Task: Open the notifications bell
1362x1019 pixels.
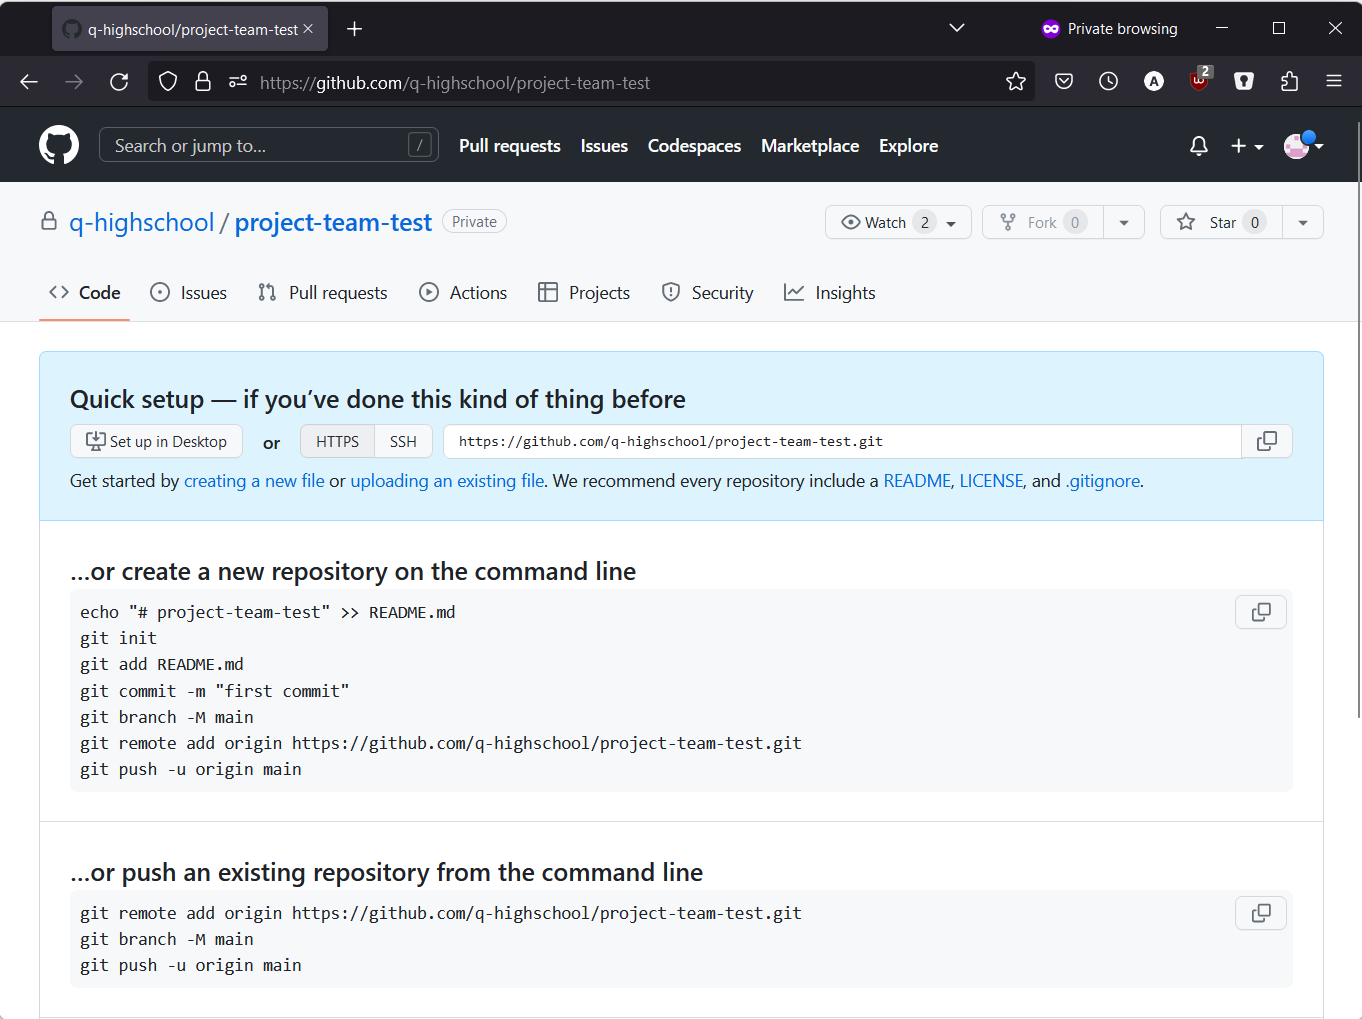Action: 1198,146
